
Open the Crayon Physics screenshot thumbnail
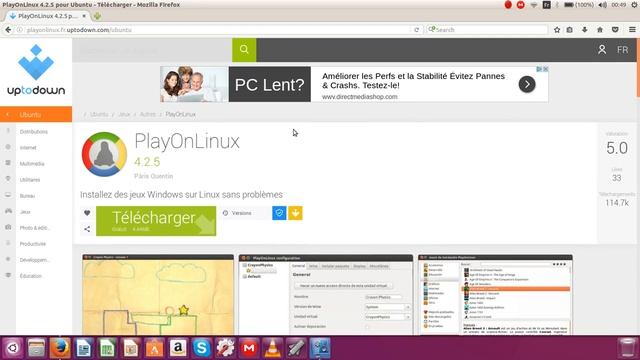pos(158,295)
